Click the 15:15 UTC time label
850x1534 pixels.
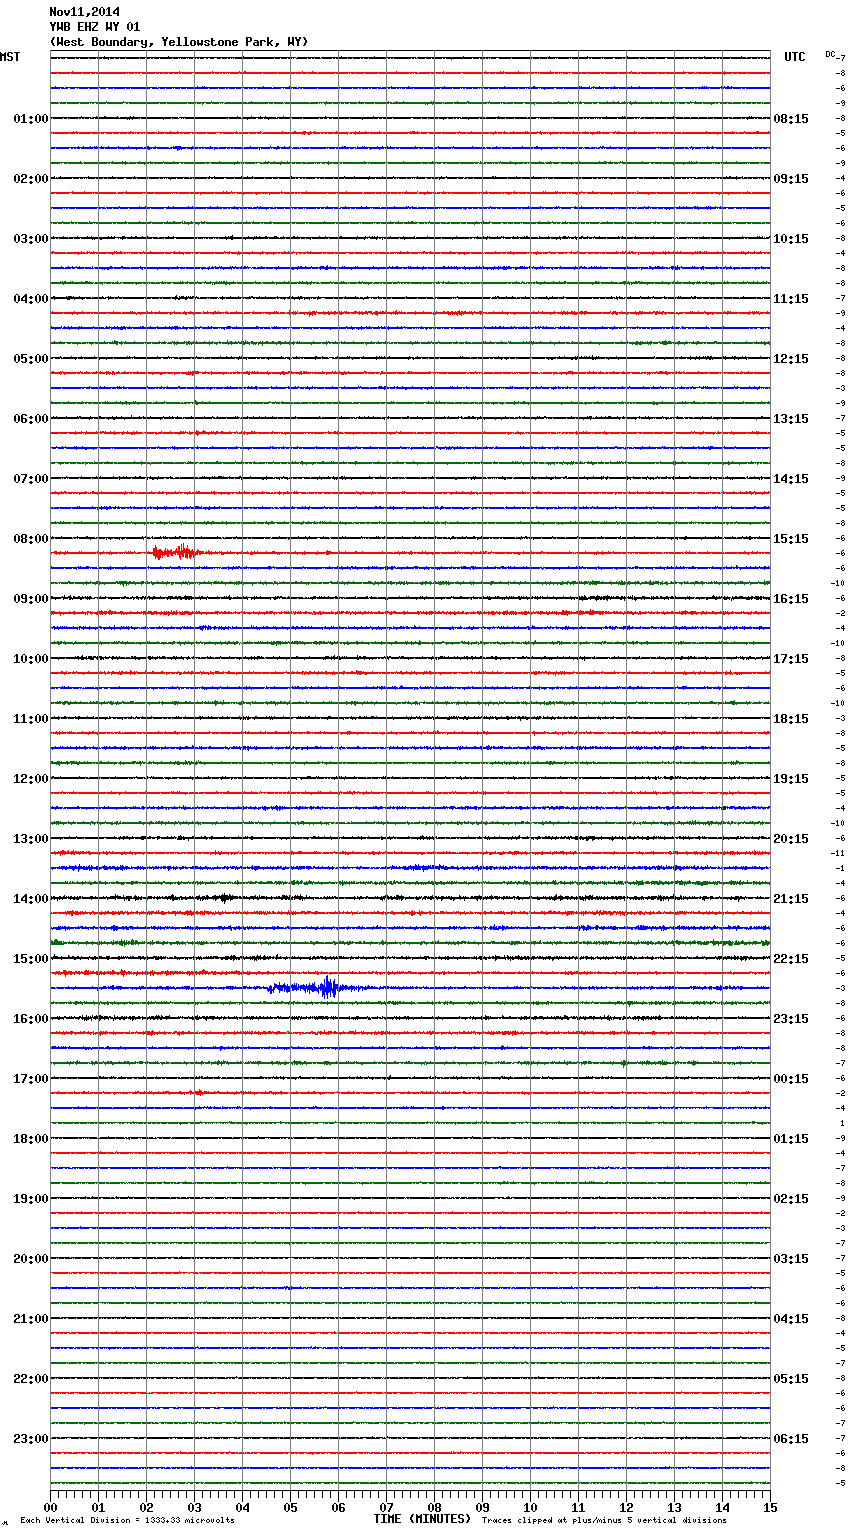point(791,539)
